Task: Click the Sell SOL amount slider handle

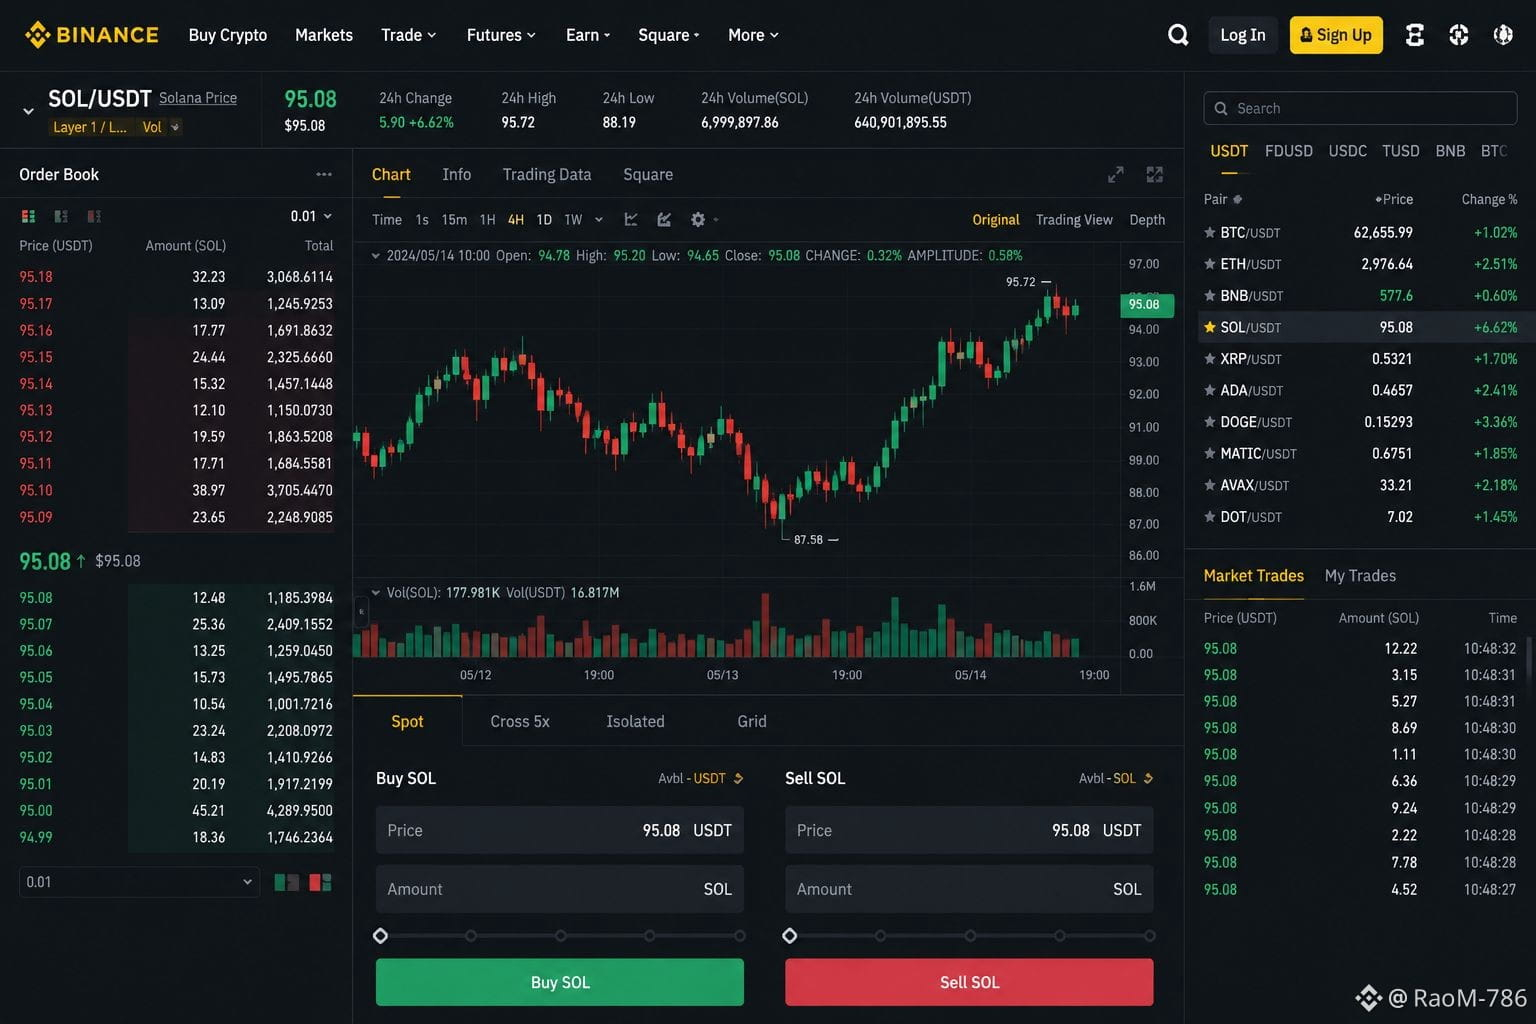Action: (x=790, y=936)
